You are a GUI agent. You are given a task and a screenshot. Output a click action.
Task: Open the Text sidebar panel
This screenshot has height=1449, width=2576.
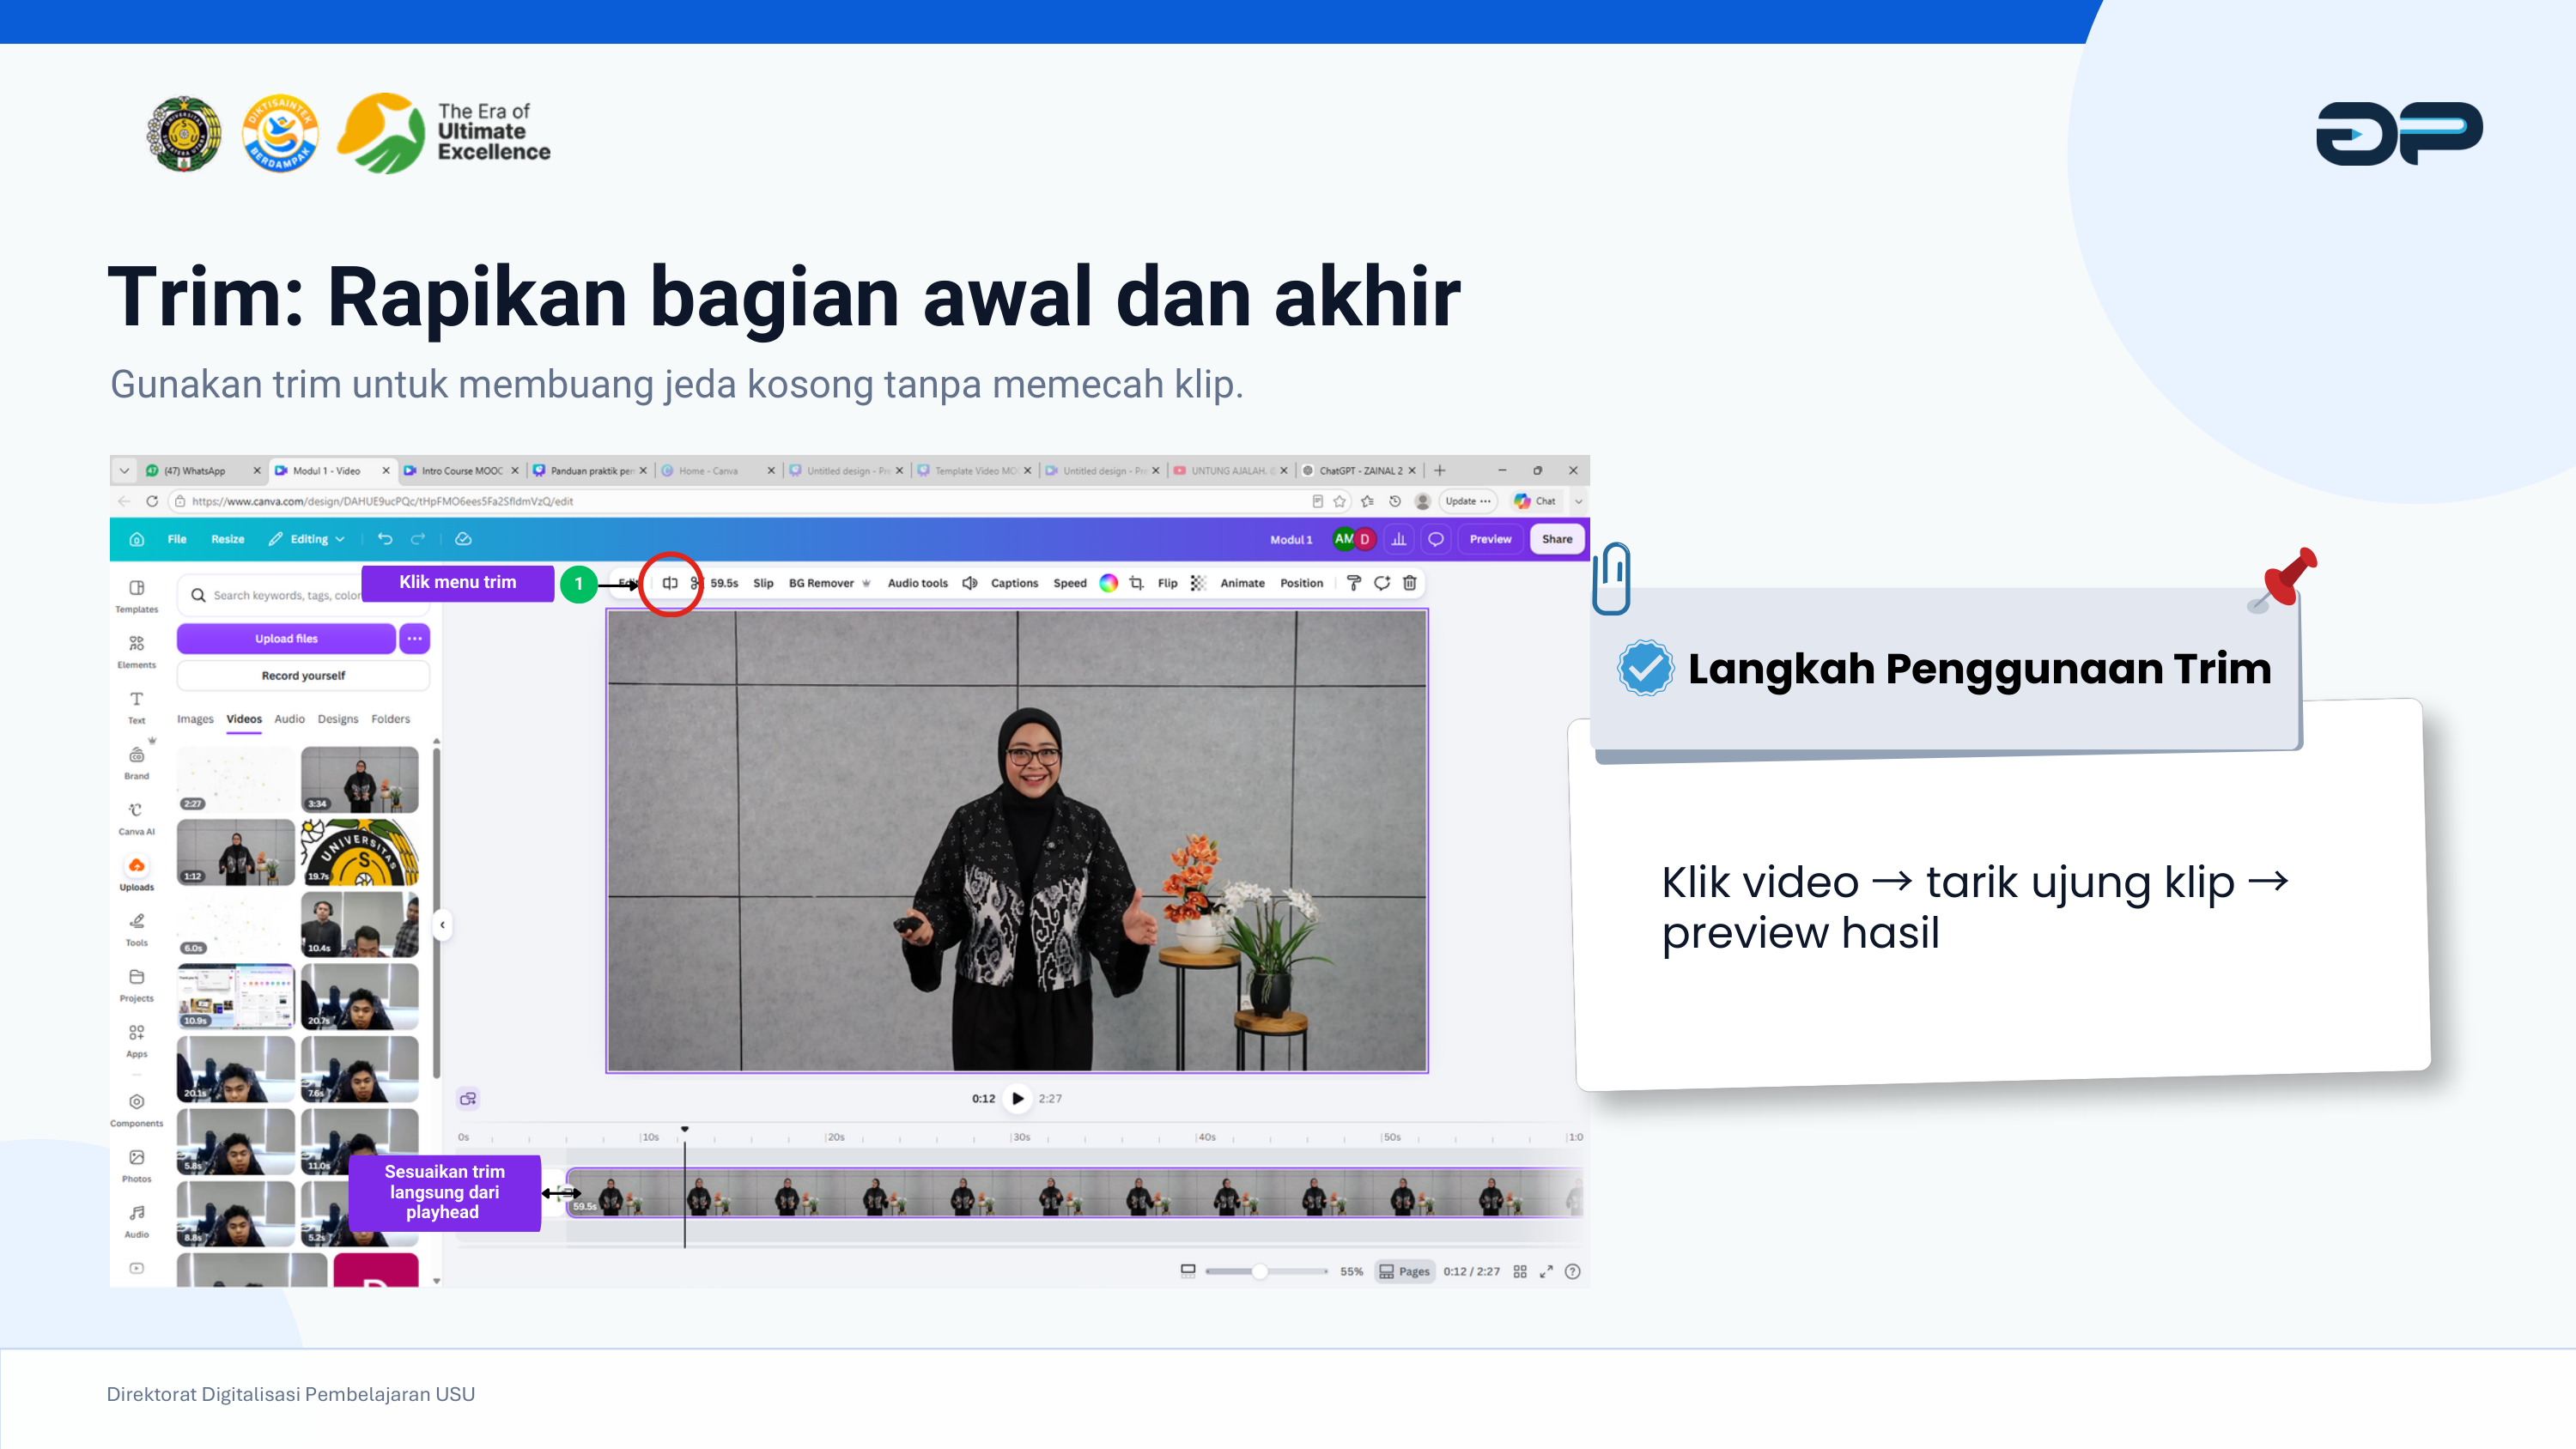tap(136, 707)
